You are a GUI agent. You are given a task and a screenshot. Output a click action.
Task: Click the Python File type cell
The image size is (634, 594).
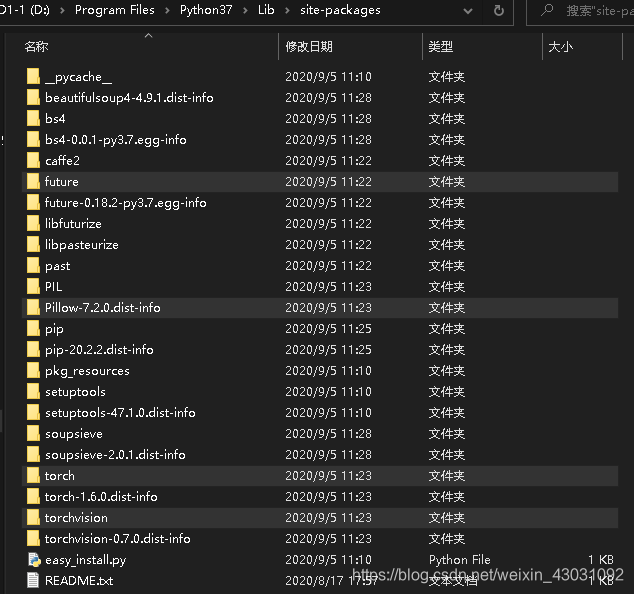tap(460, 560)
